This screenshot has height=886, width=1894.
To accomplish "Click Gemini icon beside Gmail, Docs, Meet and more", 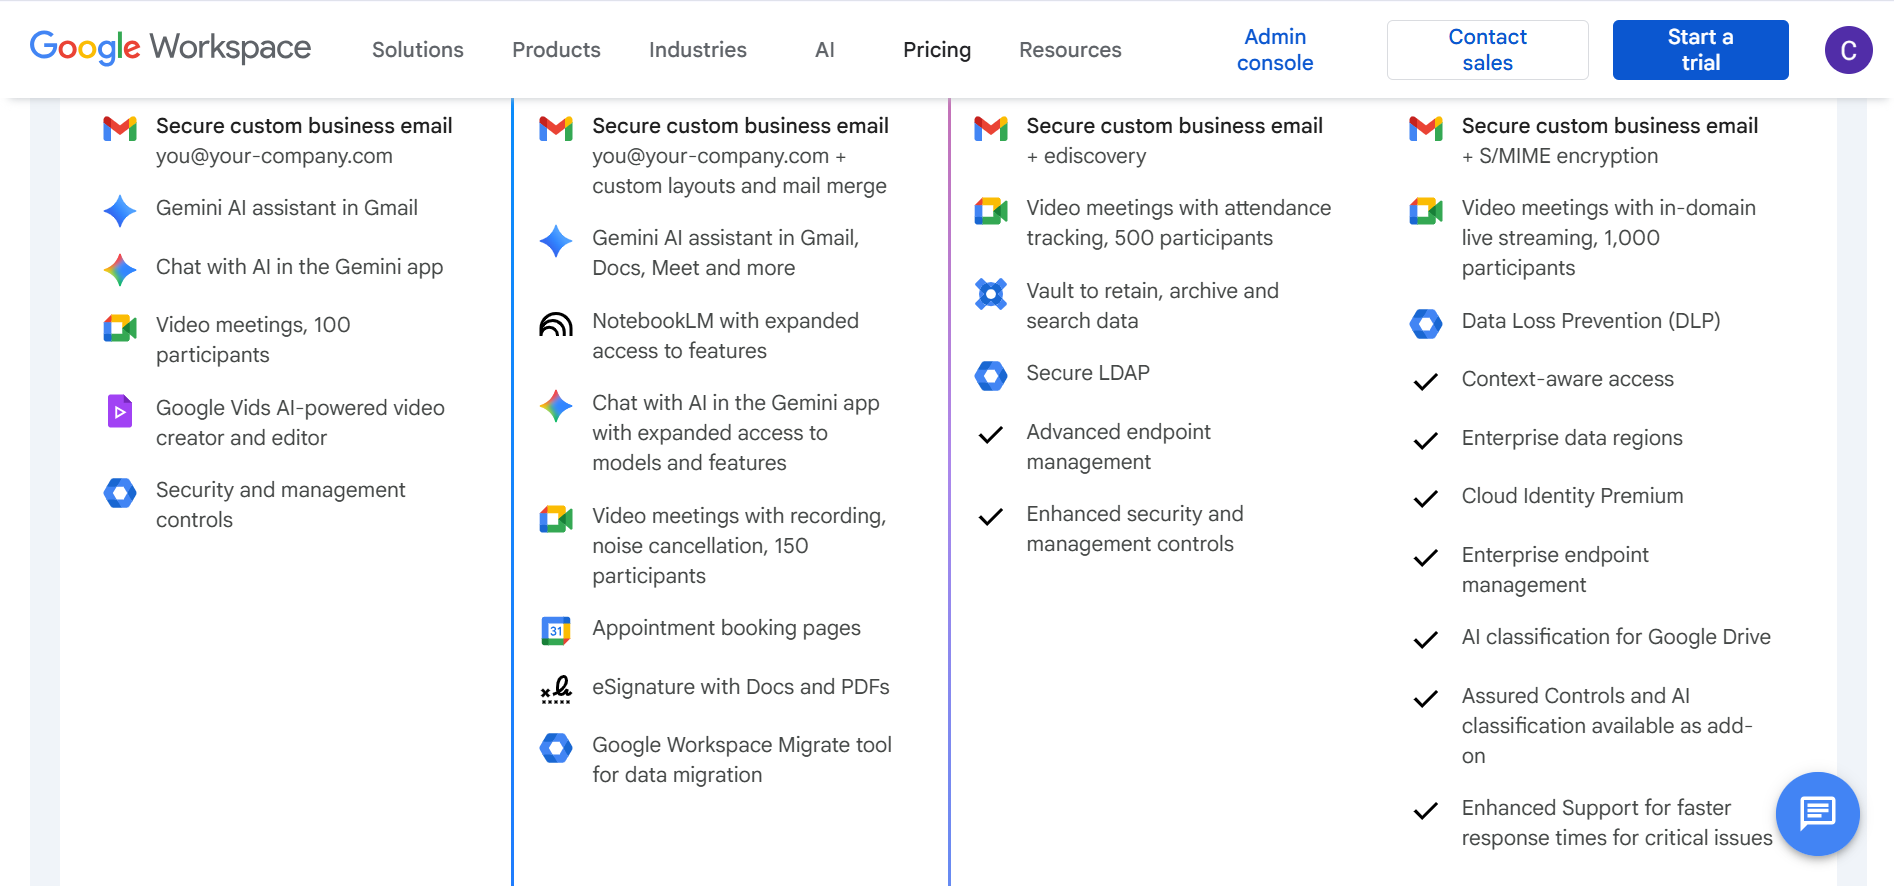I will tap(556, 241).
